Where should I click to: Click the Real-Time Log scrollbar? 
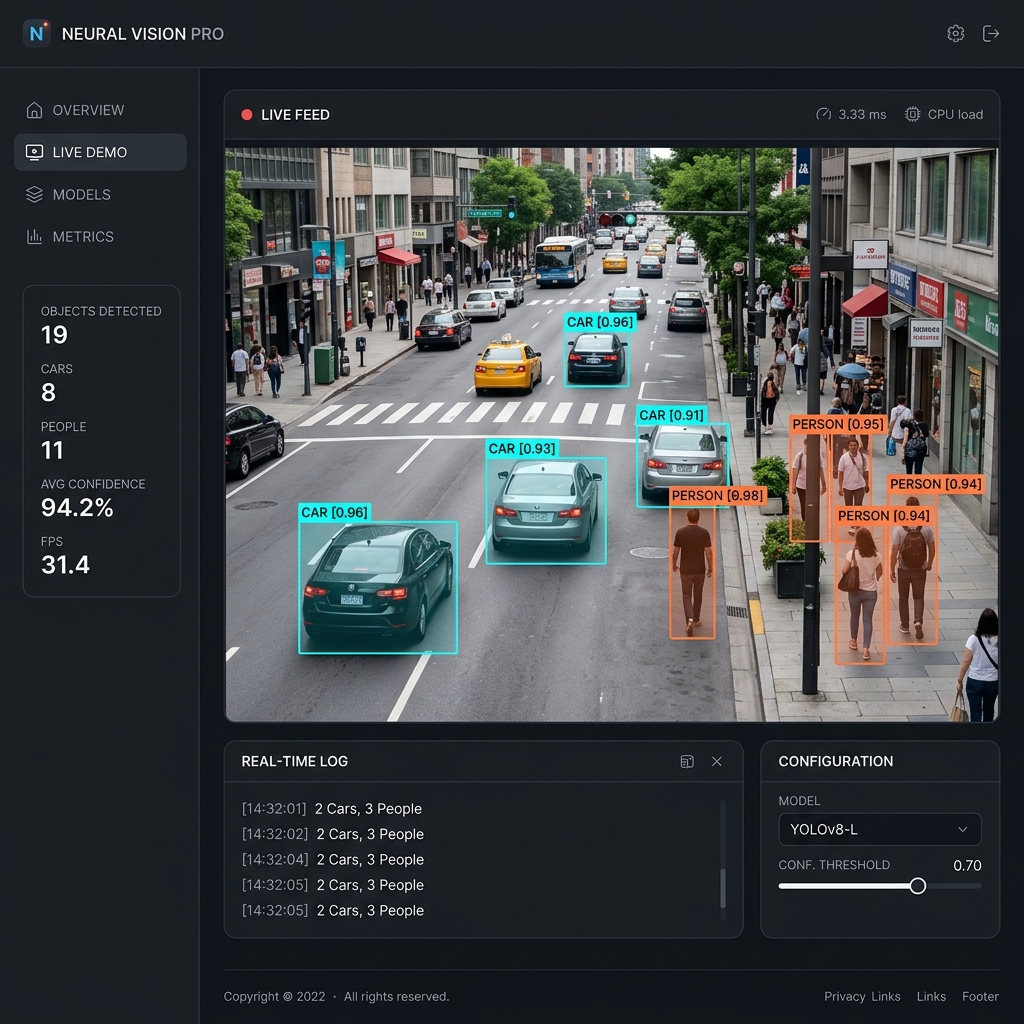[x=723, y=888]
